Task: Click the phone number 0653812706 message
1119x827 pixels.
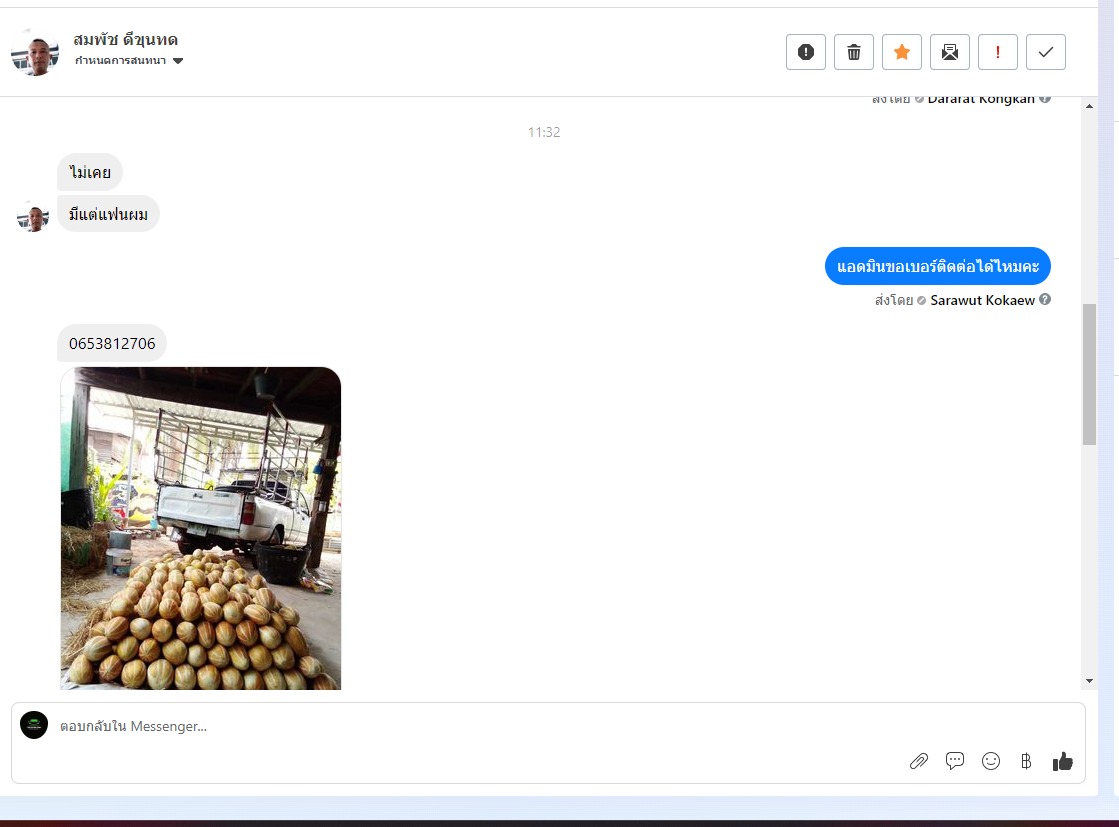Action: tap(112, 343)
